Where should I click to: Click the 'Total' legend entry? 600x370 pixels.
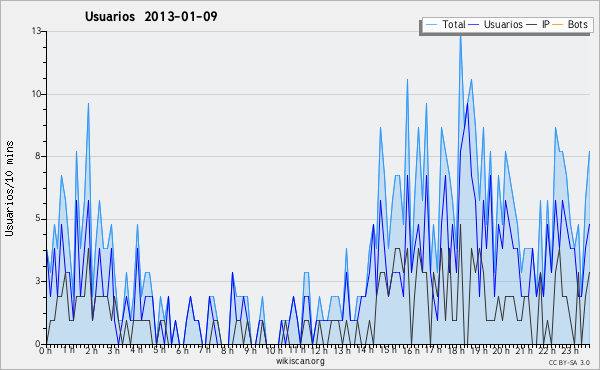(x=445, y=24)
